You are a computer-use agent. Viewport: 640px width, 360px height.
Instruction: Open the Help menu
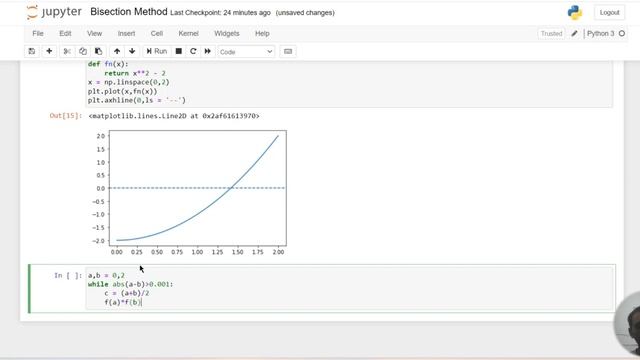262,33
